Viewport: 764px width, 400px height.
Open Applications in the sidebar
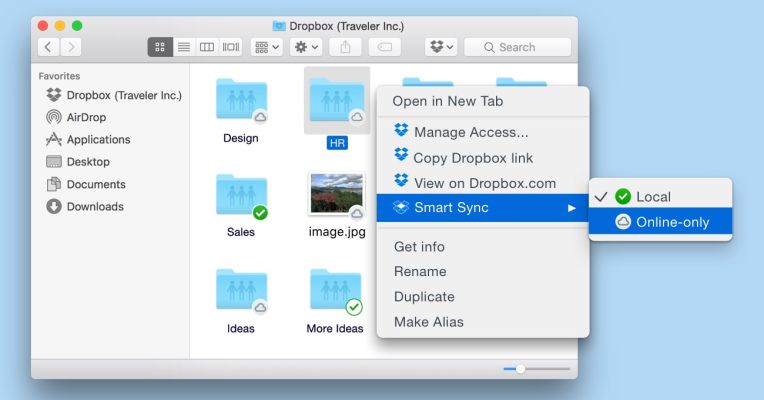point(88,139)
